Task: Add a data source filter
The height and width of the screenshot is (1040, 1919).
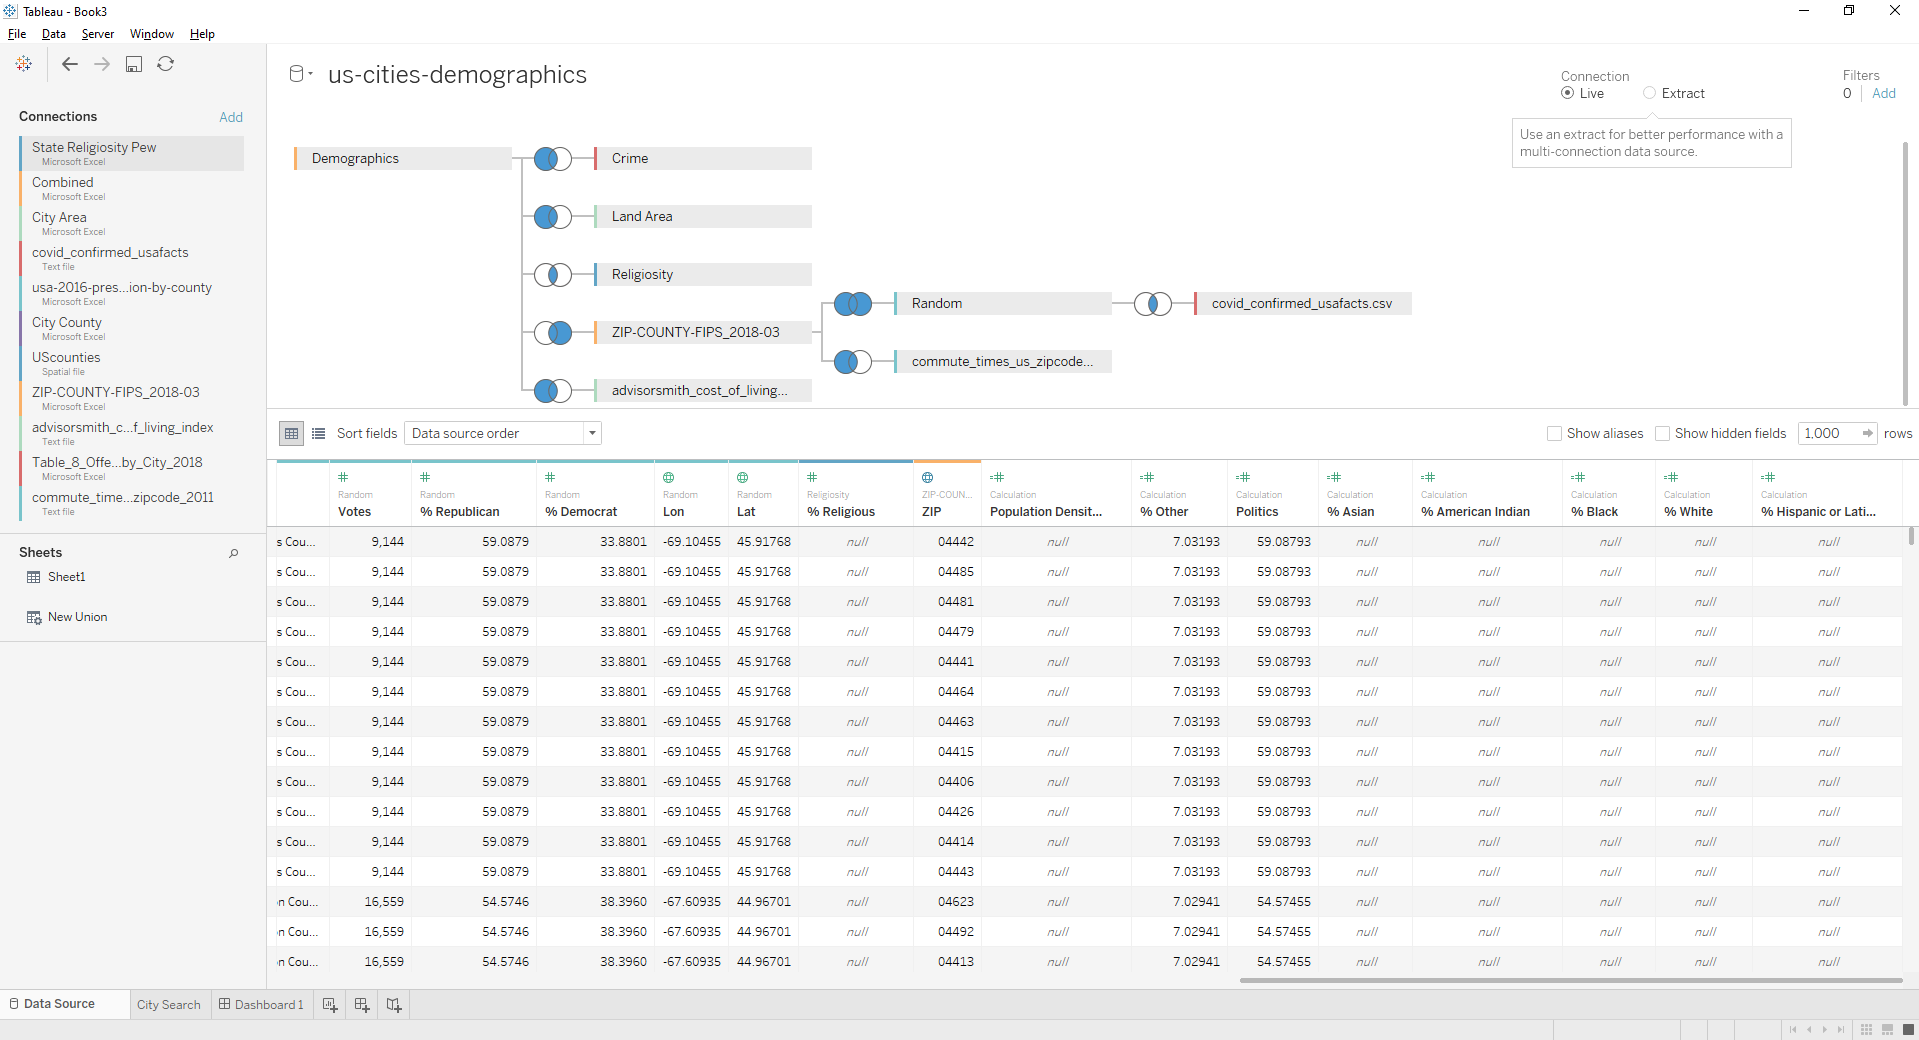Action: tap(1884, 93)
